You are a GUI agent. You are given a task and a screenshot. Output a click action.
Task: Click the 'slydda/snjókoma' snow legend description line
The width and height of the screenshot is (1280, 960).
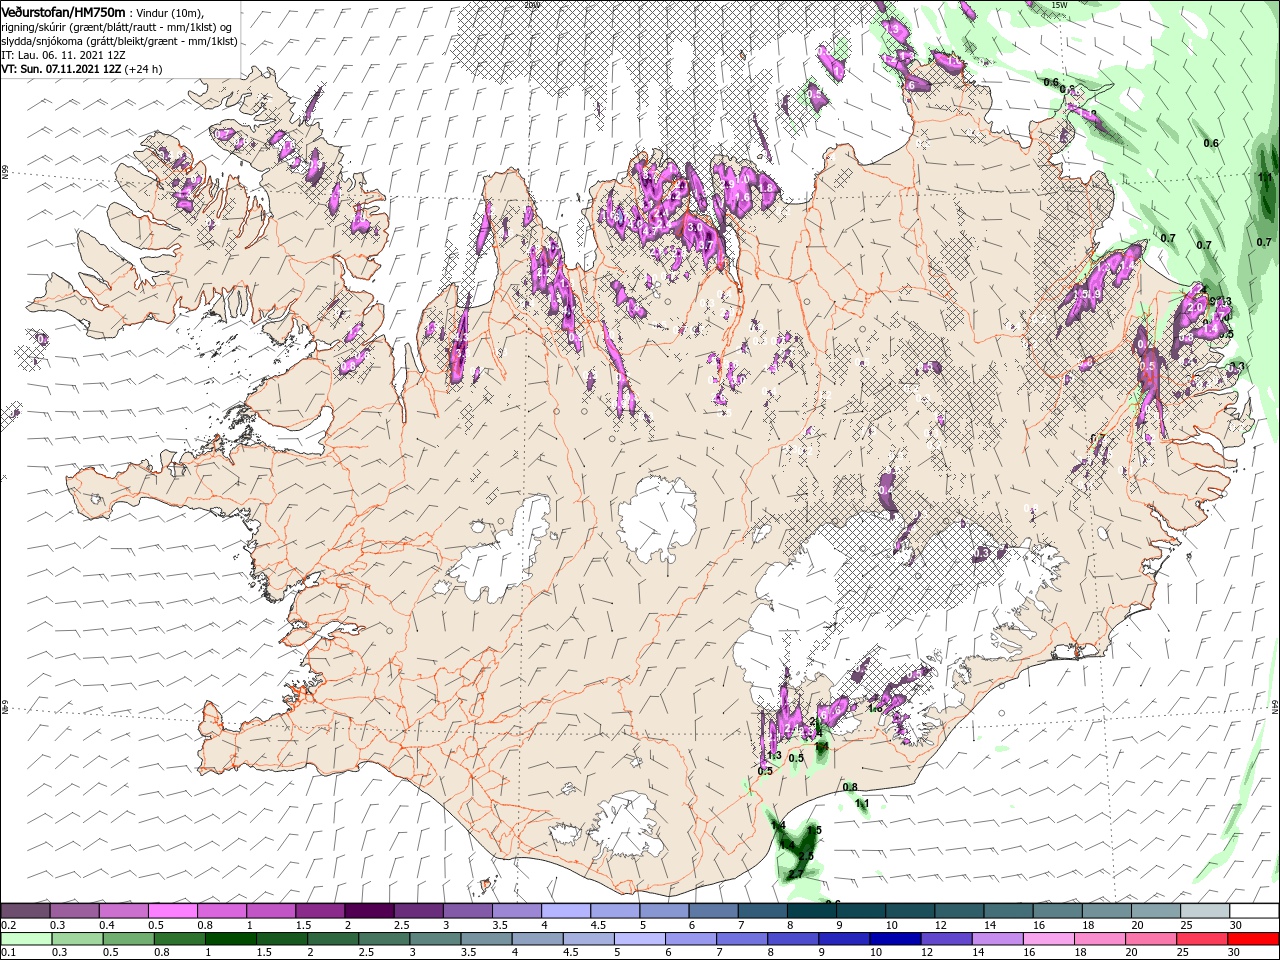(119, 41)
